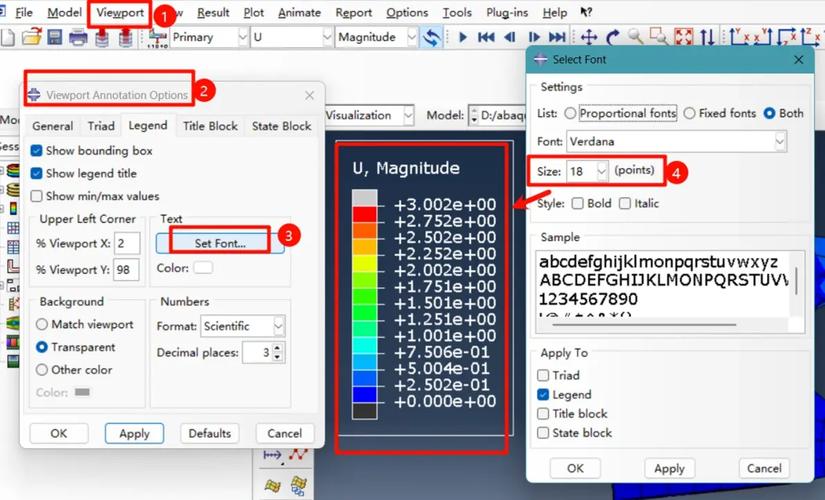Select Match viewport background option

point(43,325)
